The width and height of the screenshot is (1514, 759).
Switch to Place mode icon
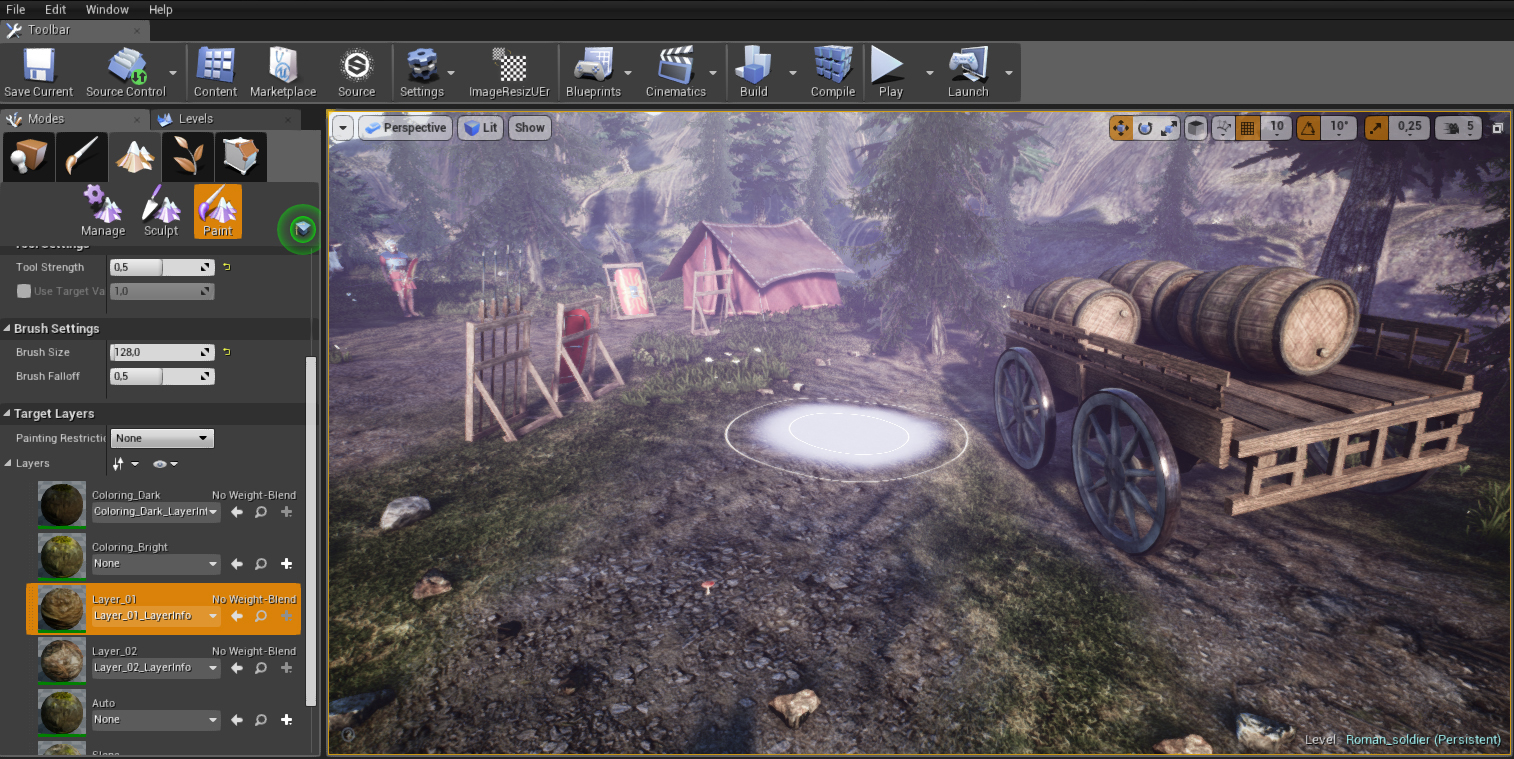click(x=27, y=156)
